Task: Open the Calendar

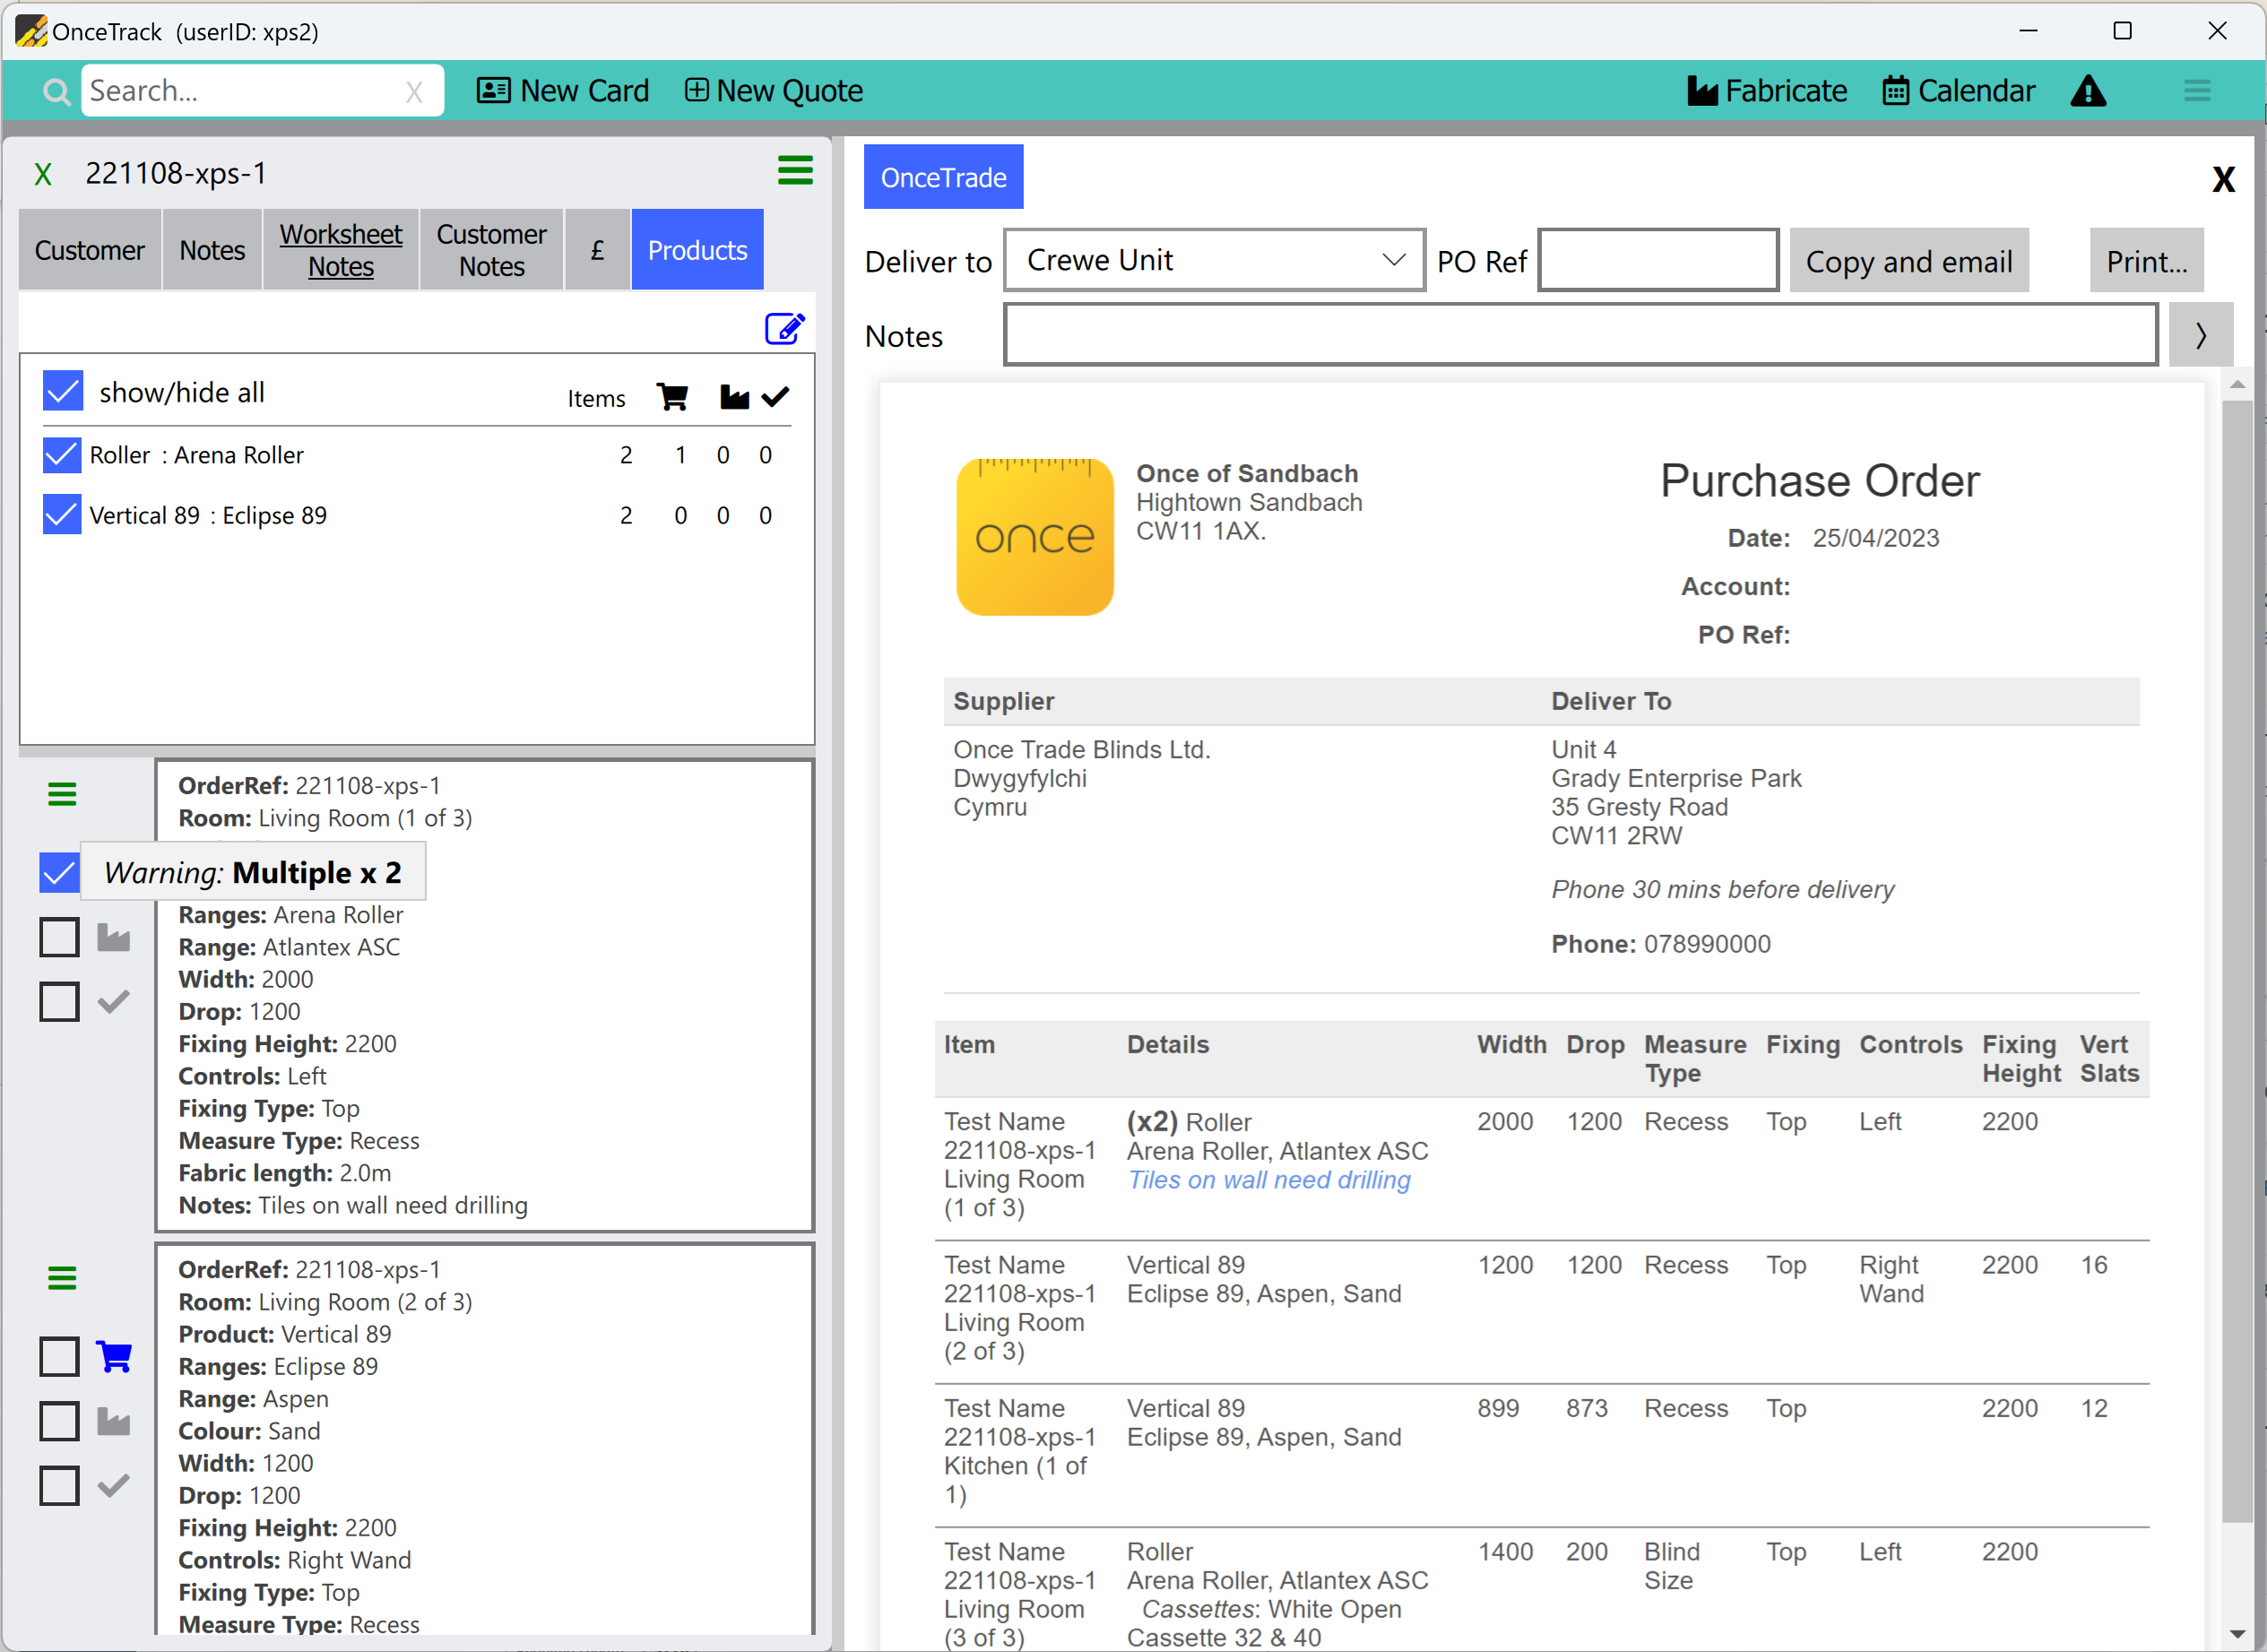Action: point(1958,91)
